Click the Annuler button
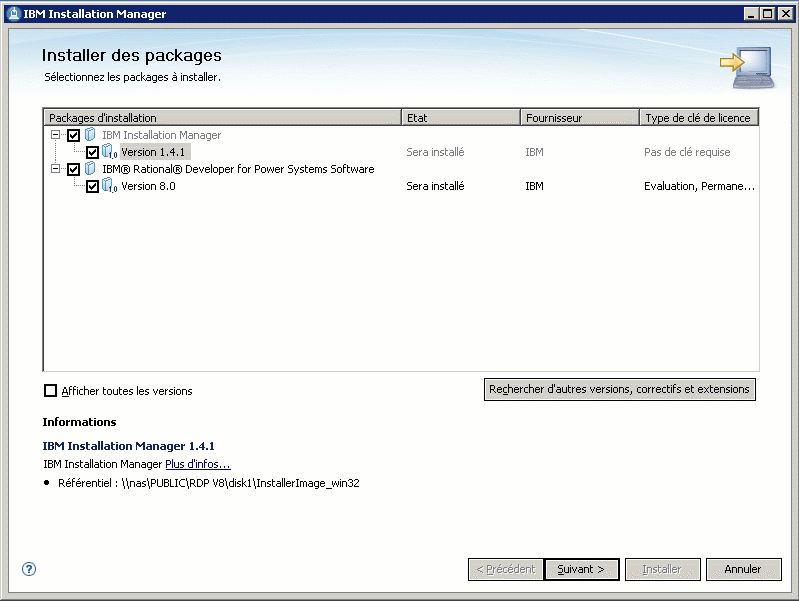 pyautogui.click(x=743, y=569)
